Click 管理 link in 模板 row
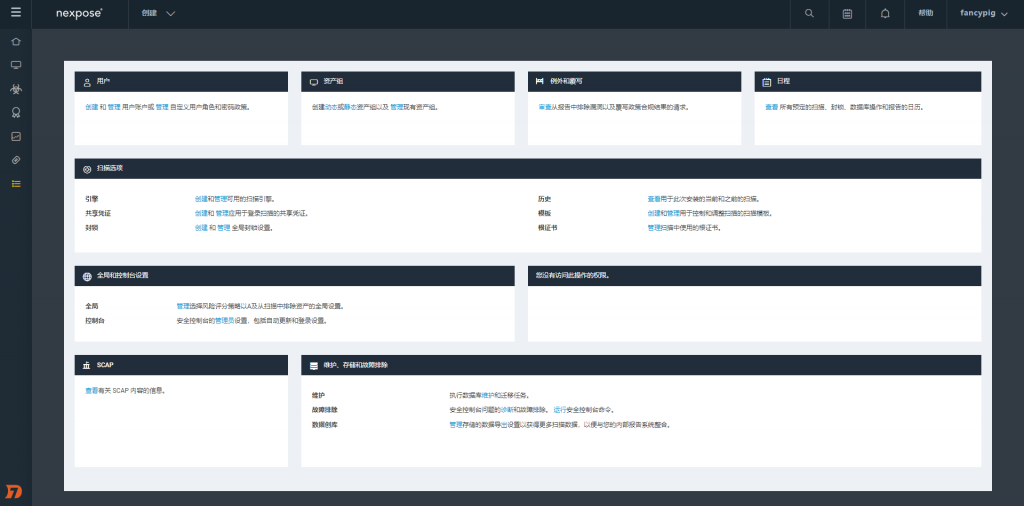1024x506 pixels. click(673, 213)
